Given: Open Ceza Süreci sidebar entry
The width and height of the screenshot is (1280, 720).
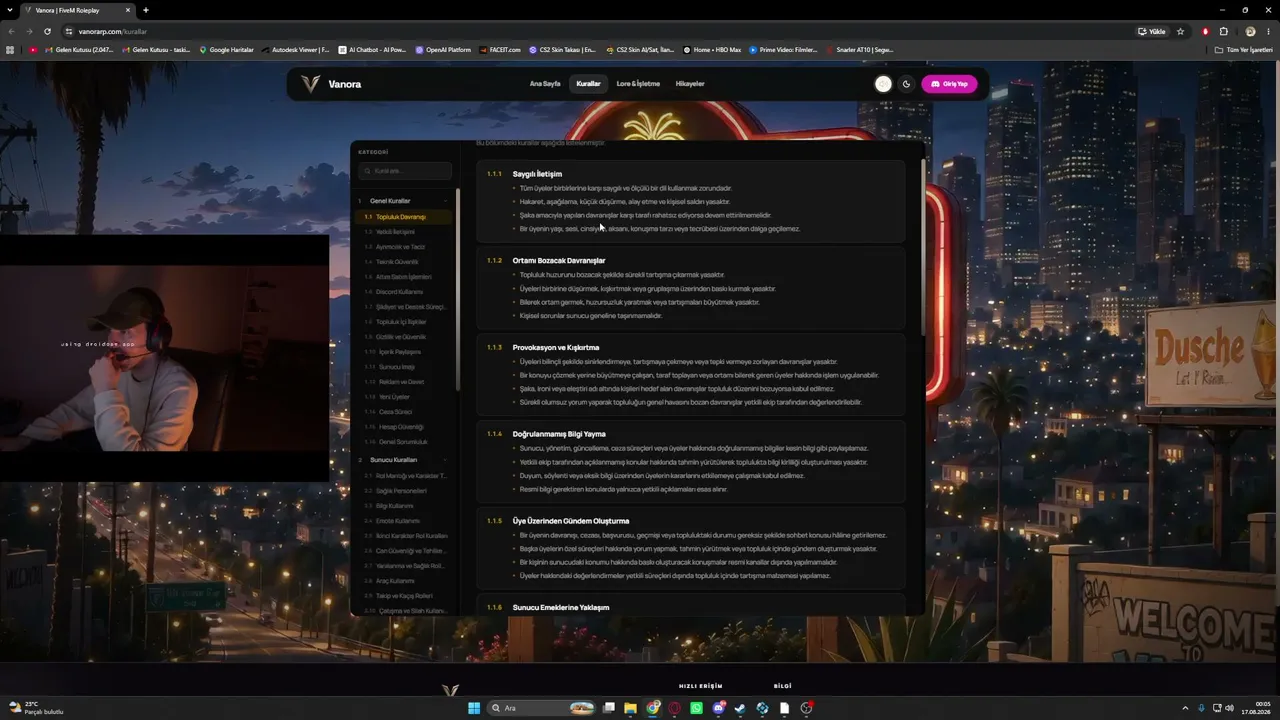Looking at the screenshot, I should click(x=395, y=412).
